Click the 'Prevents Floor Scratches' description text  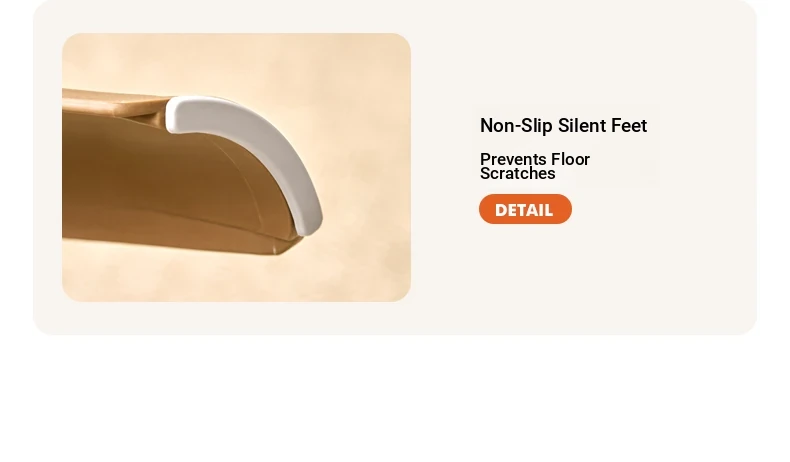(x=535, y=166)
